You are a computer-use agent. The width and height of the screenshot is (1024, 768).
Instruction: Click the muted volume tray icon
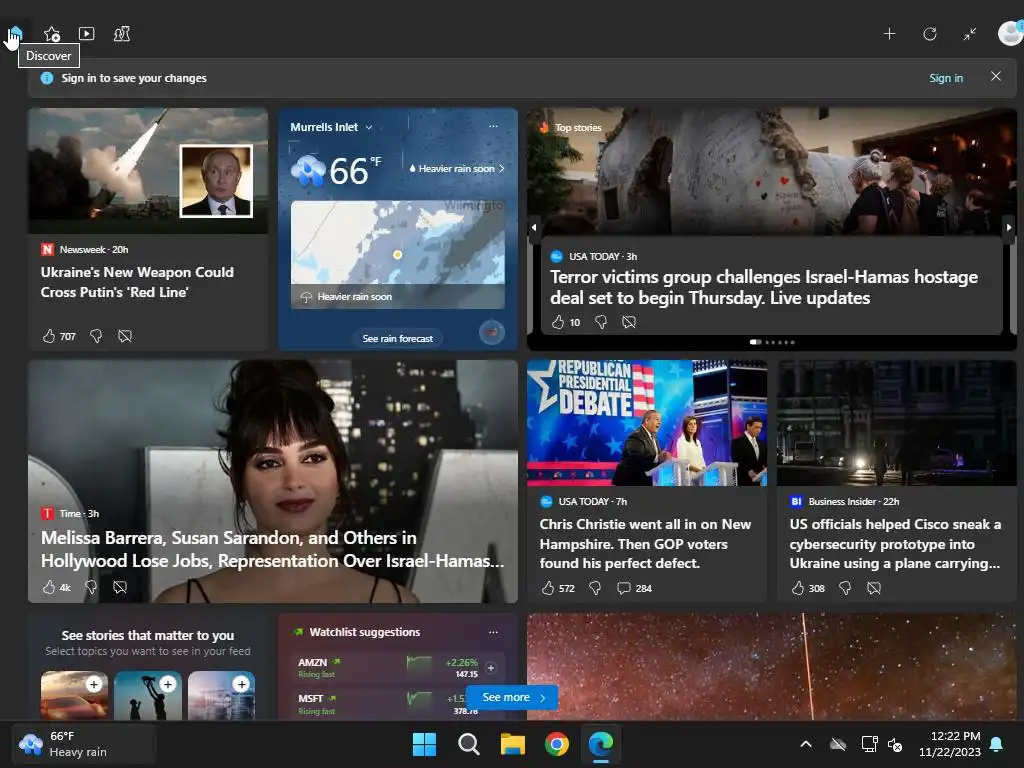tap(895, 744)
